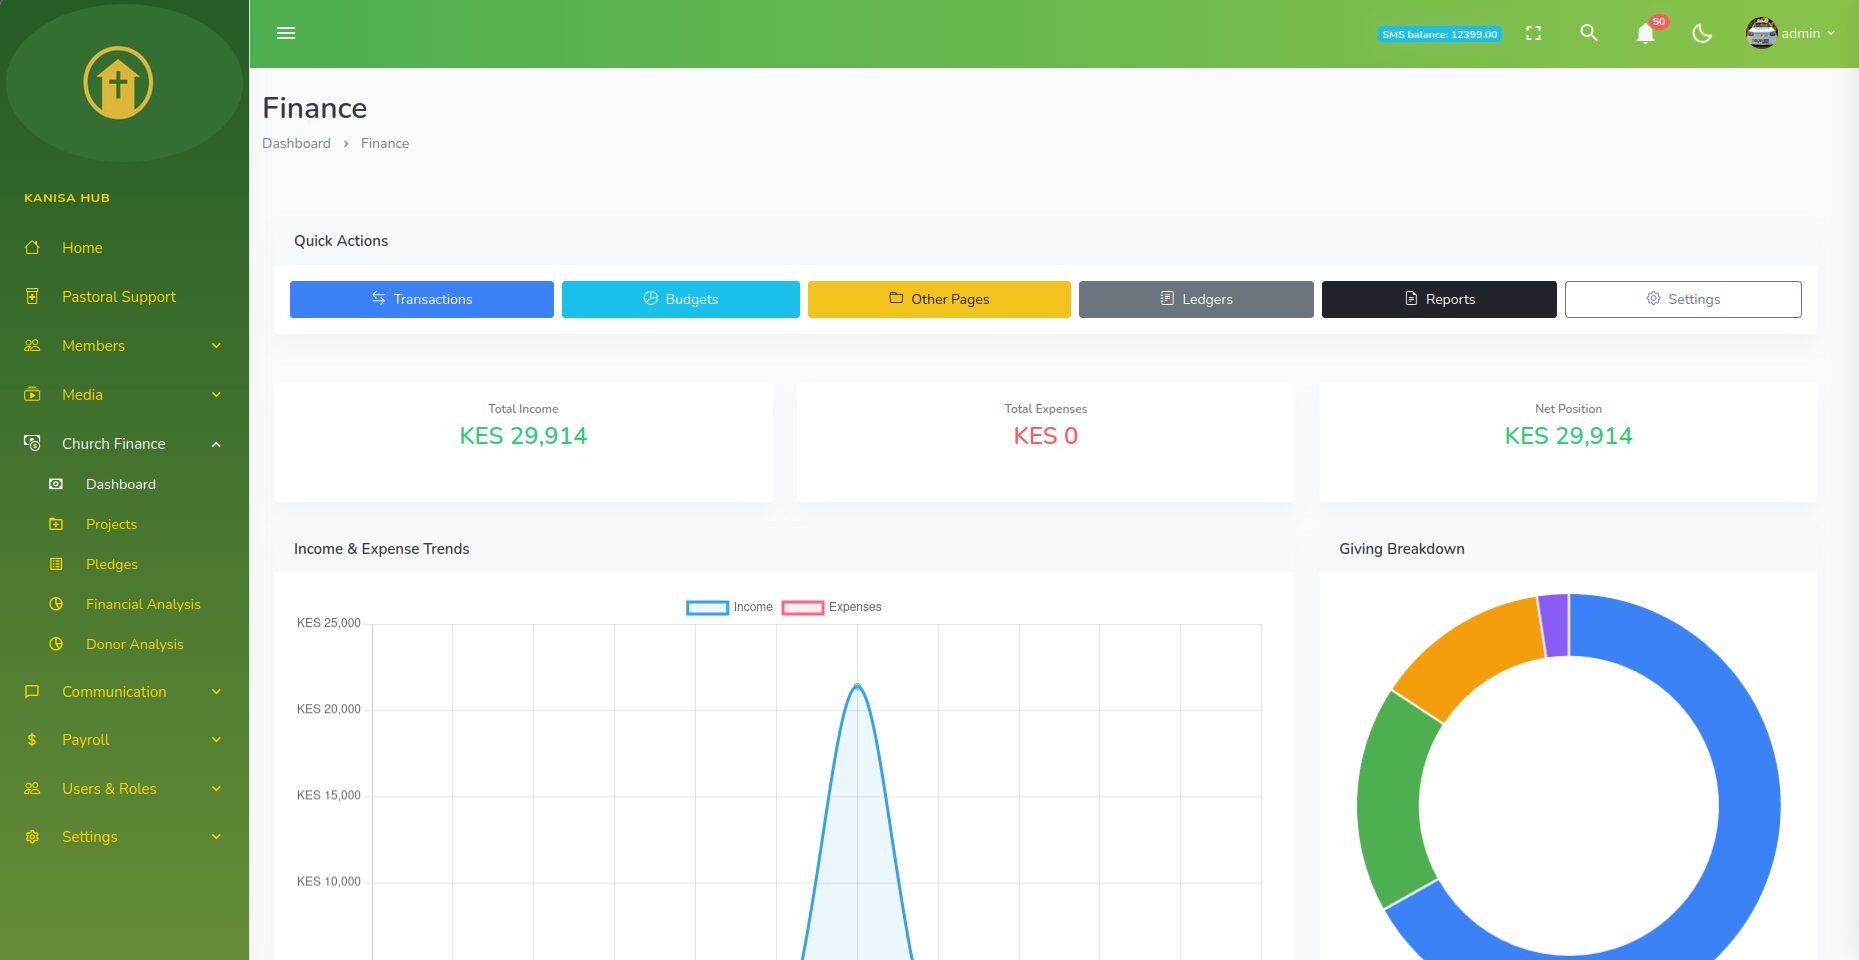The width and height of the screenshot is (1859, 960).
Task: Open the Reports quick action
Action: tap(1439, 299)
